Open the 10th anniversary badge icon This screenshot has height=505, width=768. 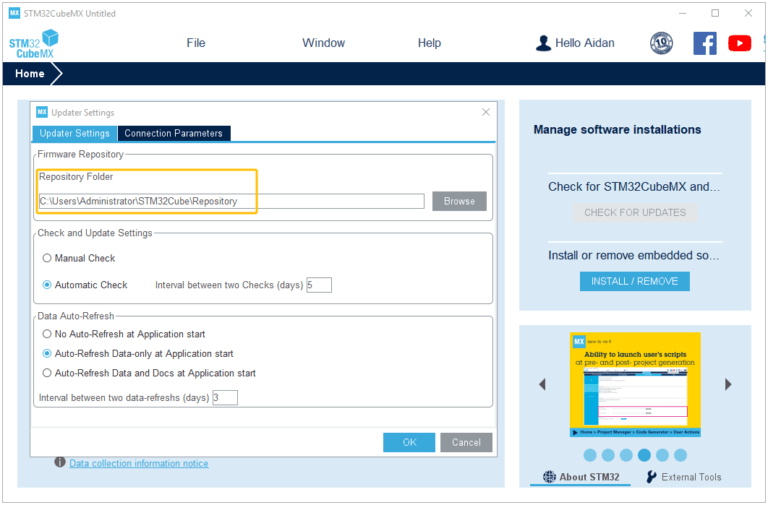(661, 43)
